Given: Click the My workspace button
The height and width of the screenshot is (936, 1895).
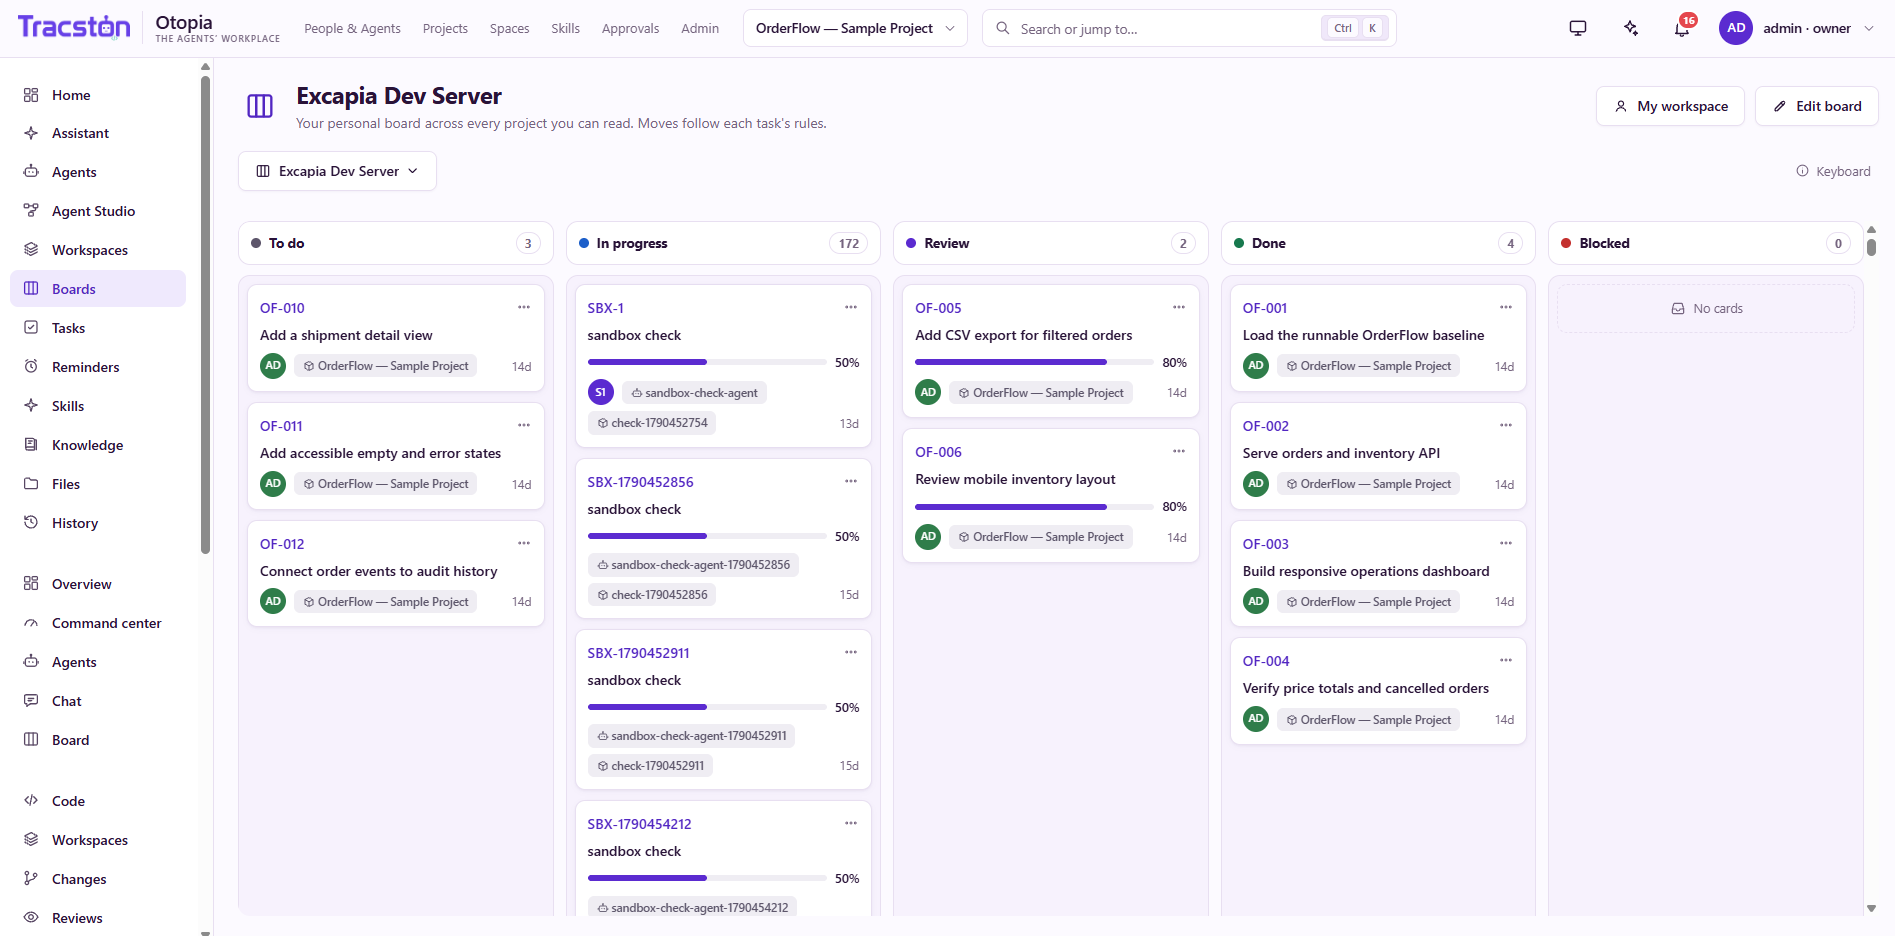Looking at the screenshot, I should [1670, 106].
